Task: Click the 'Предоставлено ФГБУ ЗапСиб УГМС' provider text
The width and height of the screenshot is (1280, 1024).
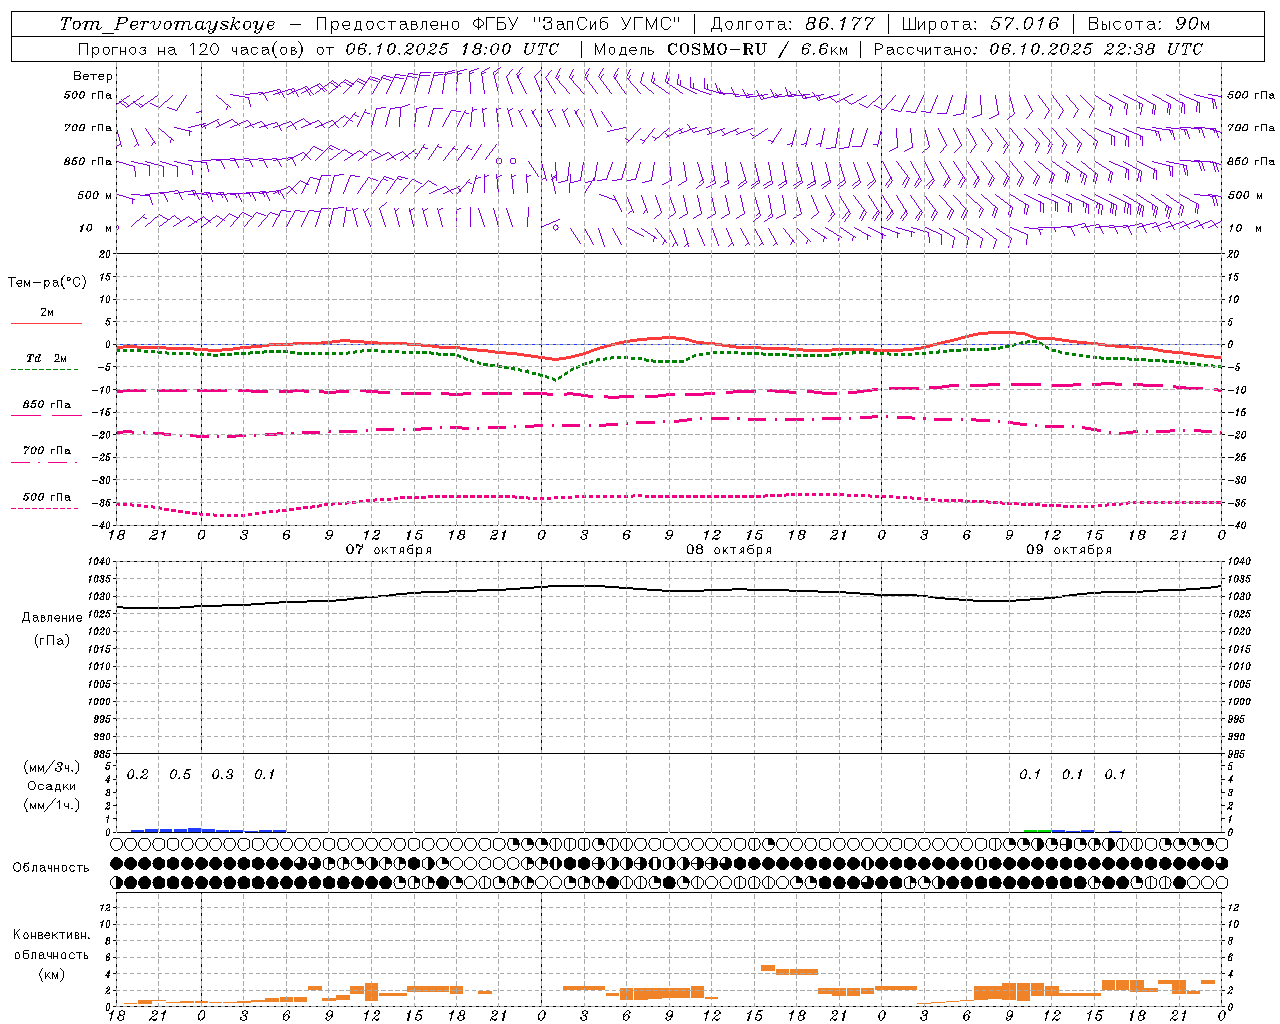Action: click(497, 24)
